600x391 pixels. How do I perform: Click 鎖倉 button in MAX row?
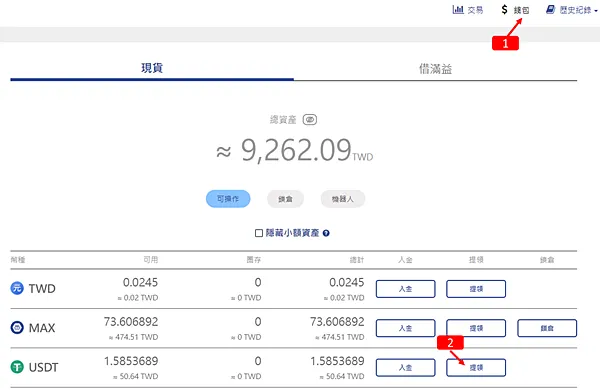(547, 328)
